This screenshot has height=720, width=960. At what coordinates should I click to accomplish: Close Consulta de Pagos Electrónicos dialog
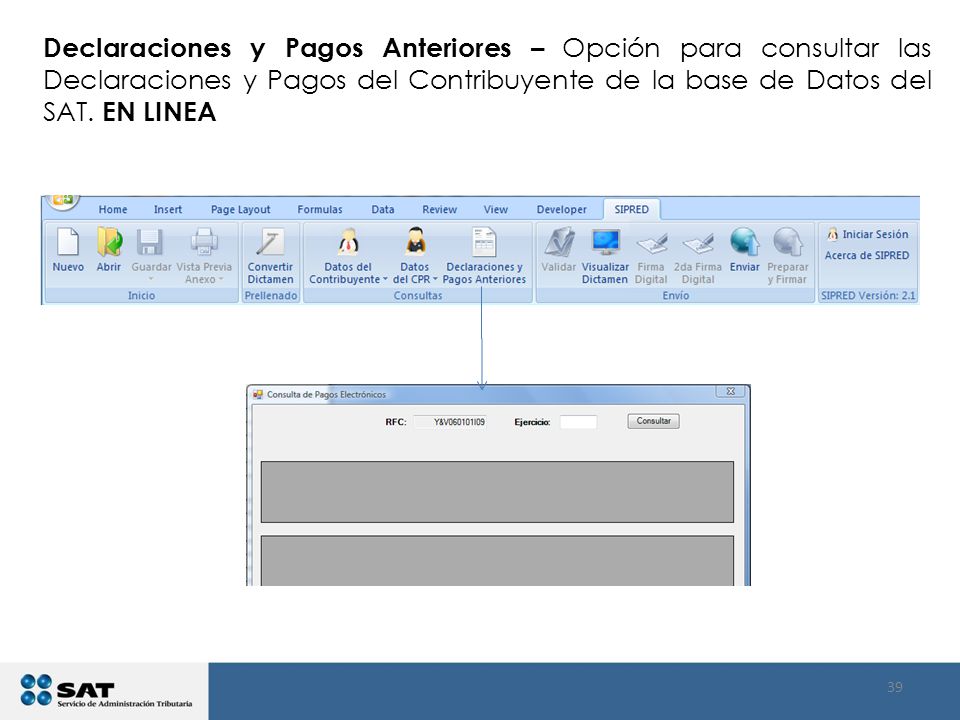tap(730, 391)
